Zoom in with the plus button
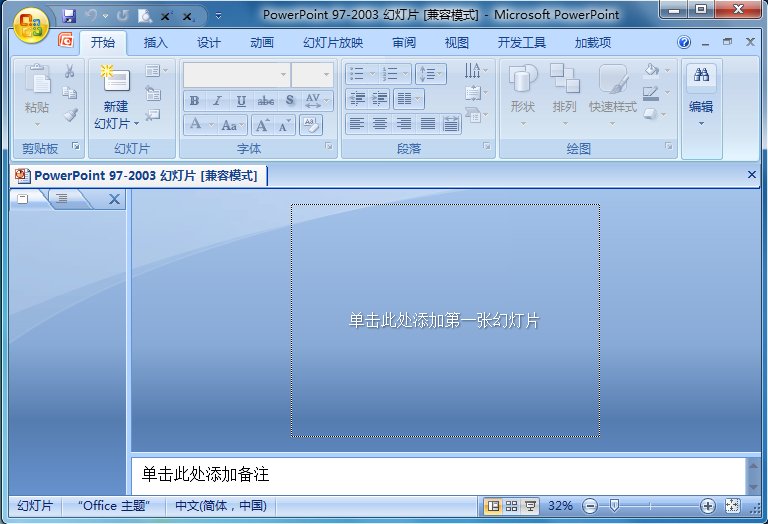 tap(707, 506)
